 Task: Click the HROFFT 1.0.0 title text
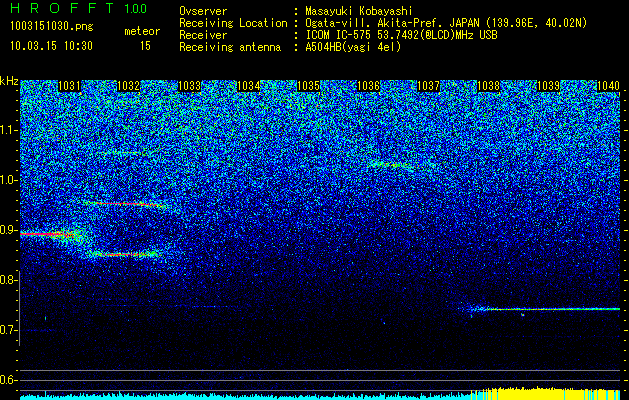(78, 8)
